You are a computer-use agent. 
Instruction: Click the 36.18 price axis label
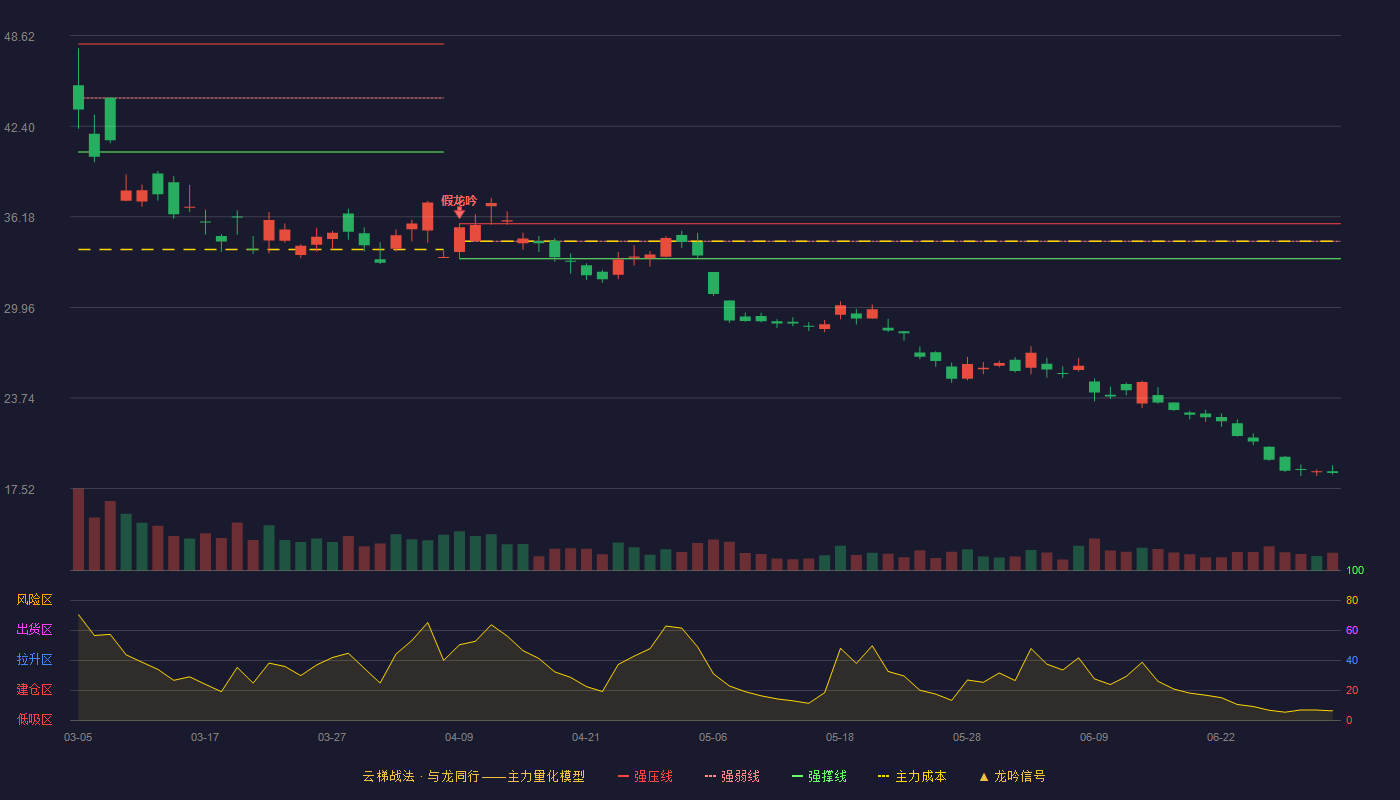click(19, 218)
